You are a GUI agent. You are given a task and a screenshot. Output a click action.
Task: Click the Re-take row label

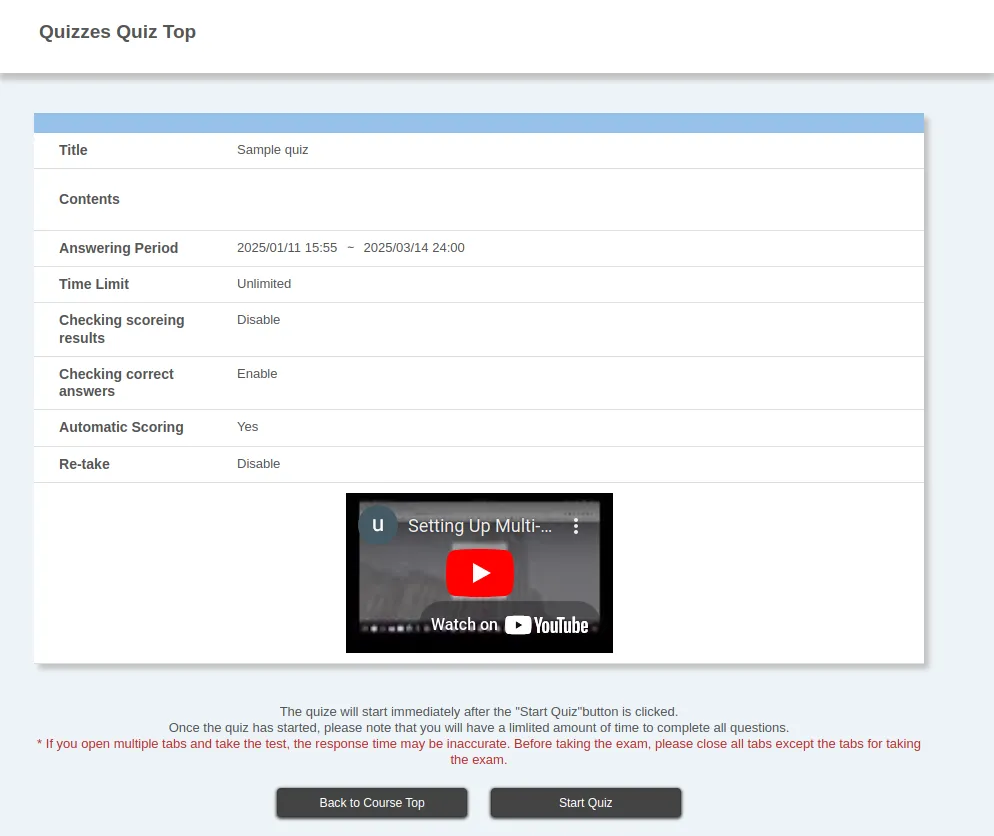click(x=84, y=464)
